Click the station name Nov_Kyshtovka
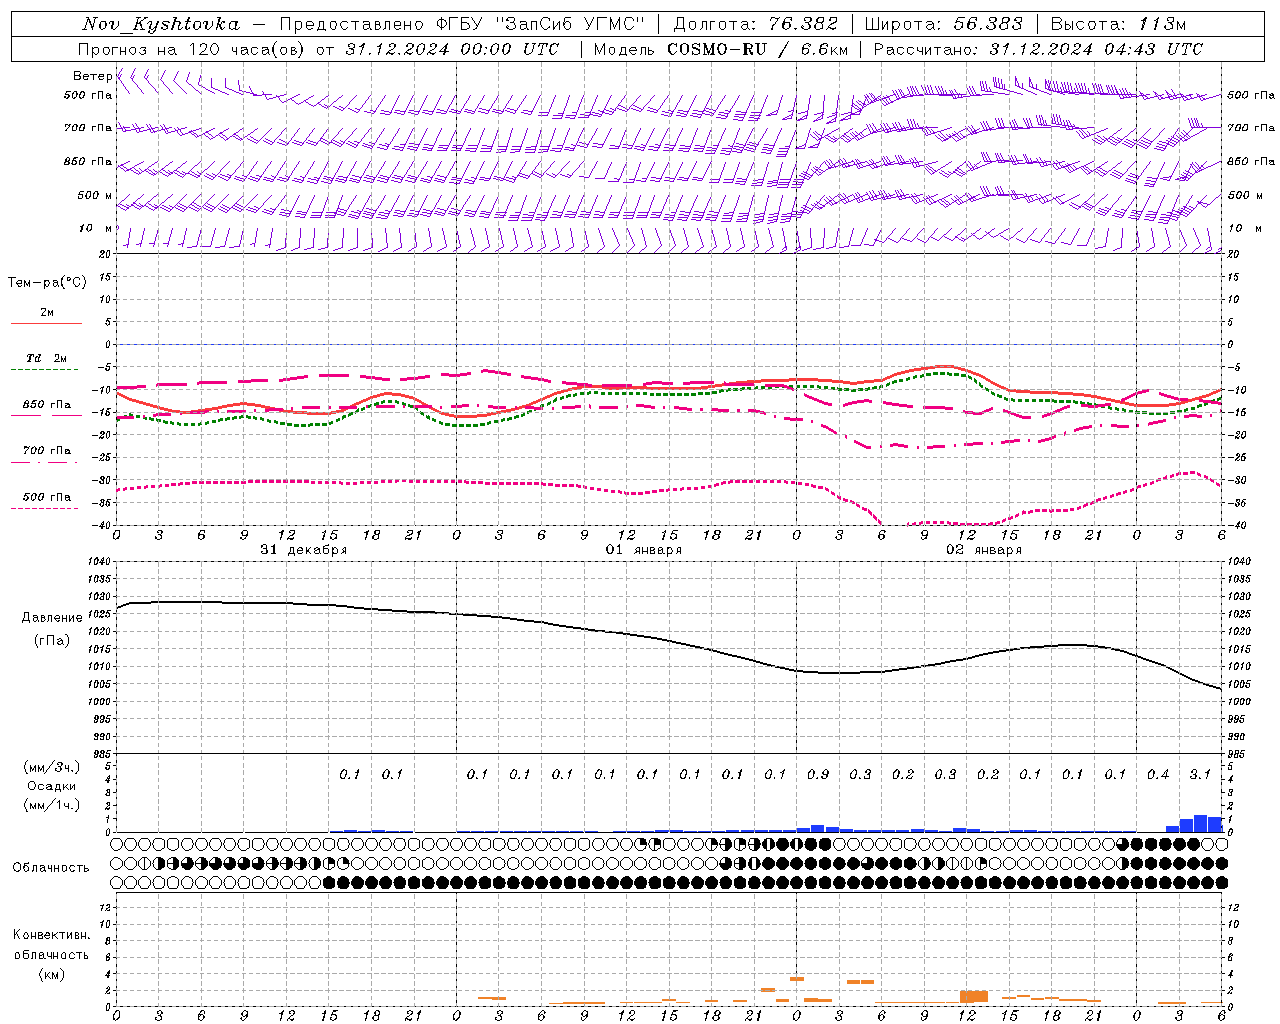This screenshot has height=1024, width=1280. point(161,24)
